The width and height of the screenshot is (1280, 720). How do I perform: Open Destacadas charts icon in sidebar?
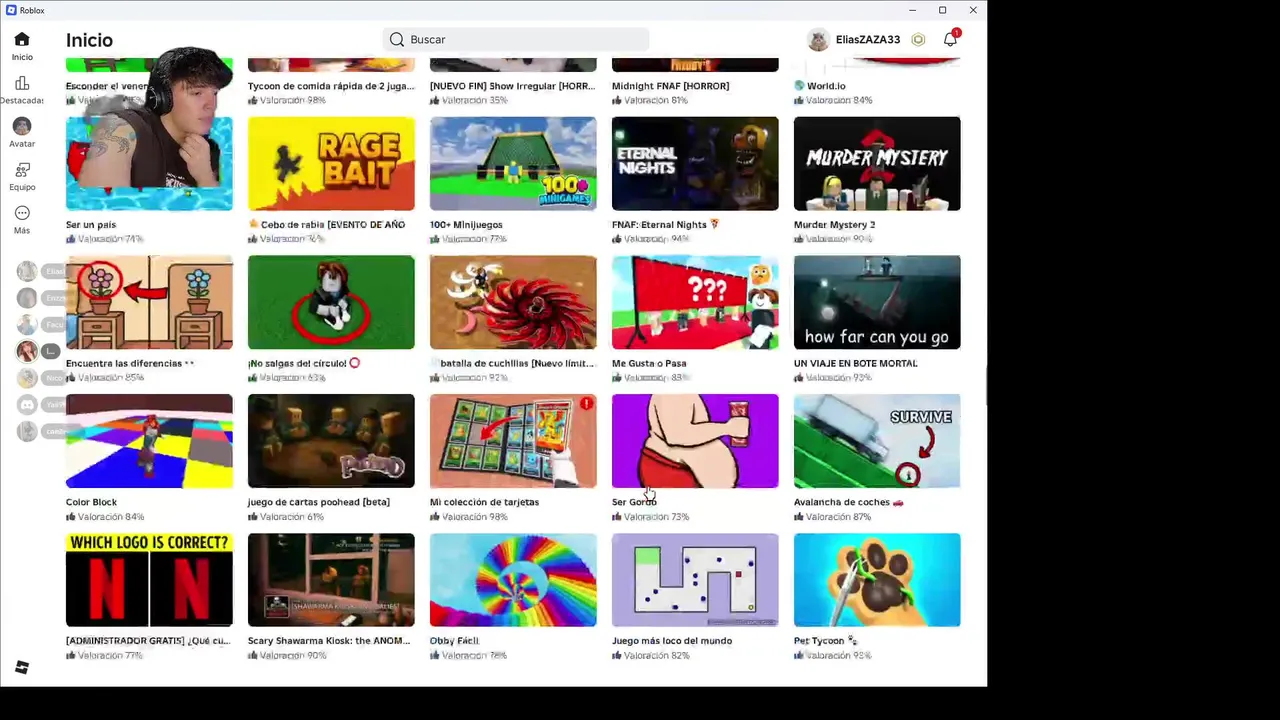pyautogui.click(x=22, y=83)
